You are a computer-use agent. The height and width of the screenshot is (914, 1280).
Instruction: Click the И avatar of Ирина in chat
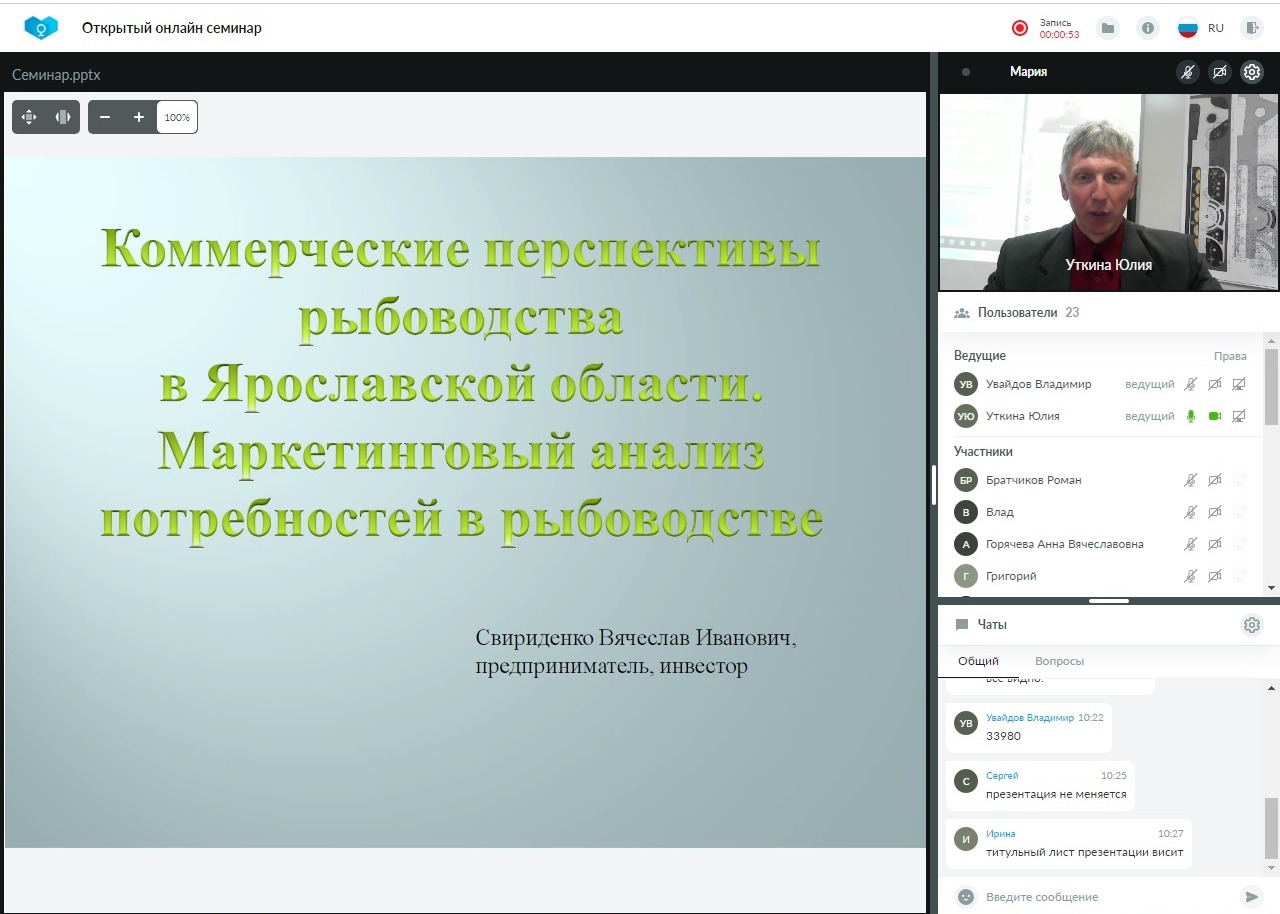[x=966, y=839]
